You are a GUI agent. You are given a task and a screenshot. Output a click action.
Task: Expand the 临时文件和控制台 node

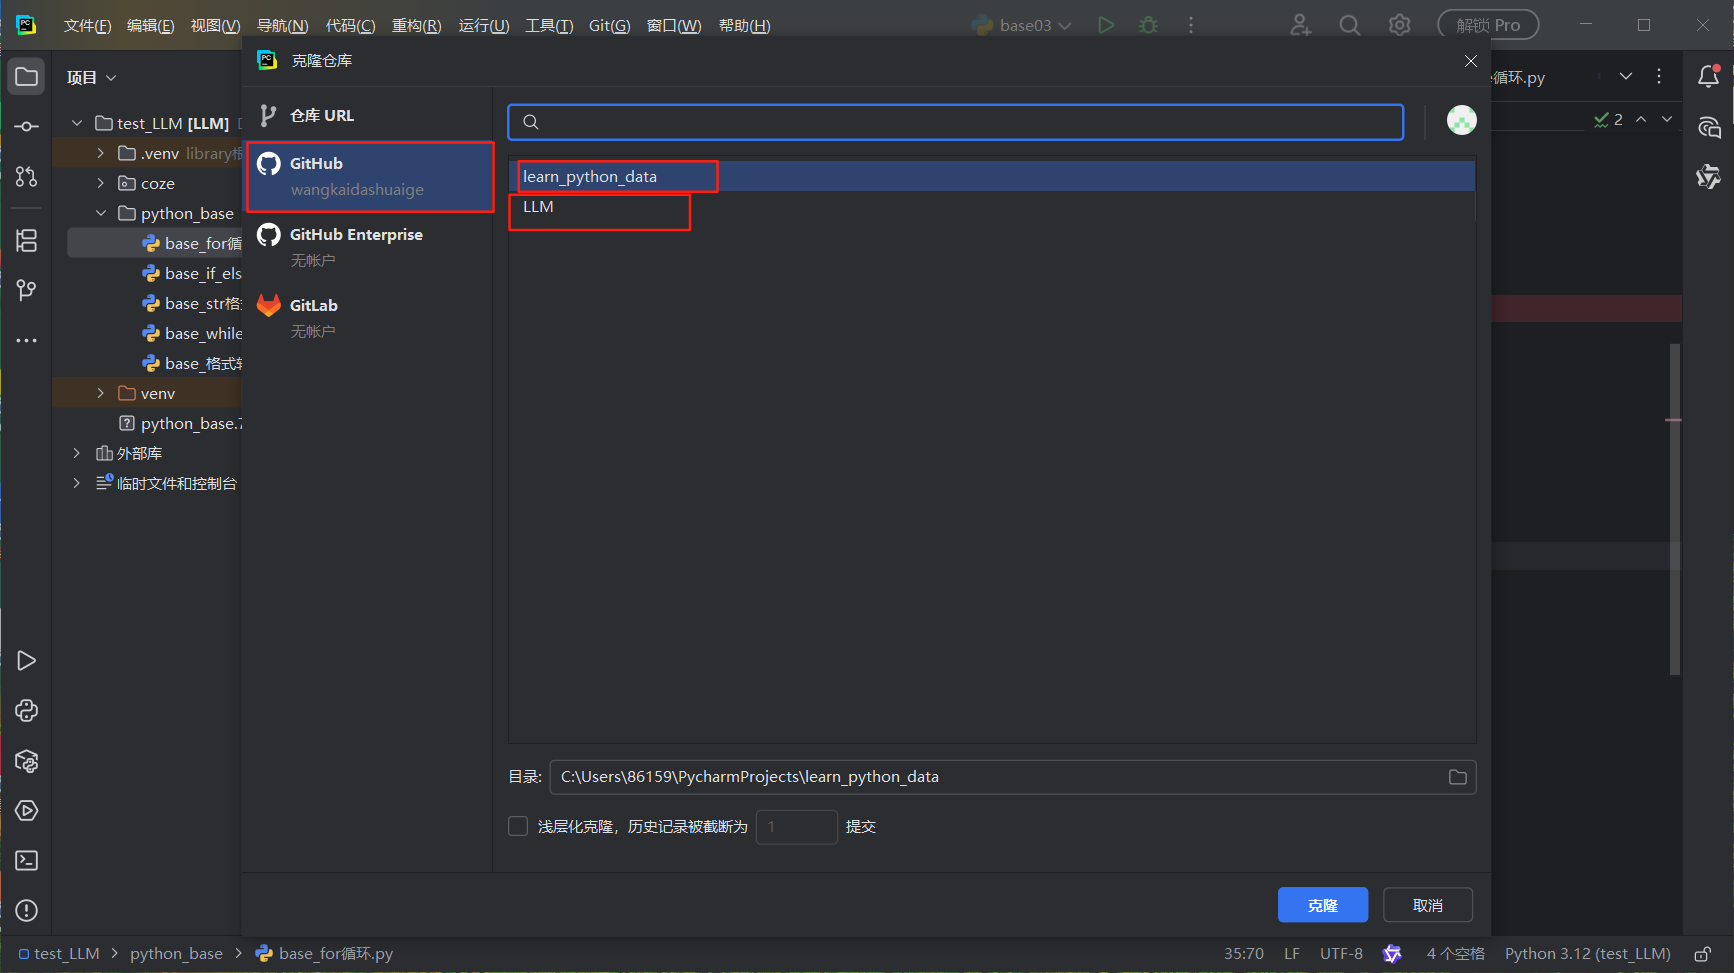[x=77, y=483]
